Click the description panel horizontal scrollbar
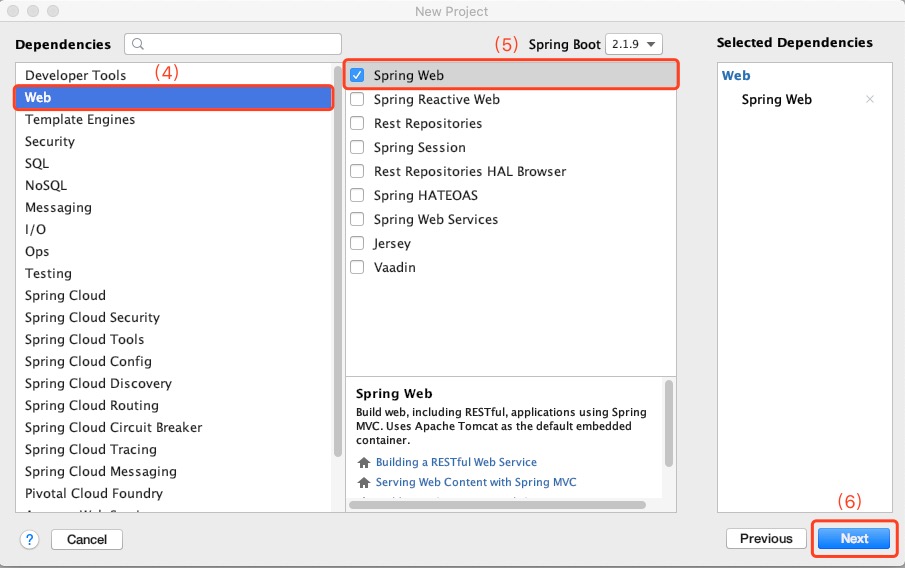The image size is (905, 568). [498, 505]
